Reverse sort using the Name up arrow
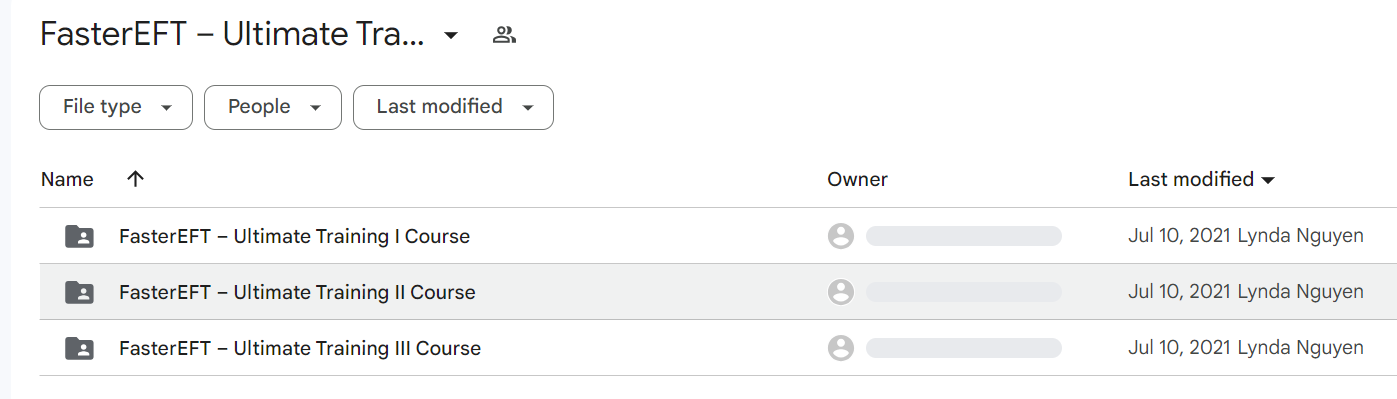The image size is (1397, 399). point(136,179)
